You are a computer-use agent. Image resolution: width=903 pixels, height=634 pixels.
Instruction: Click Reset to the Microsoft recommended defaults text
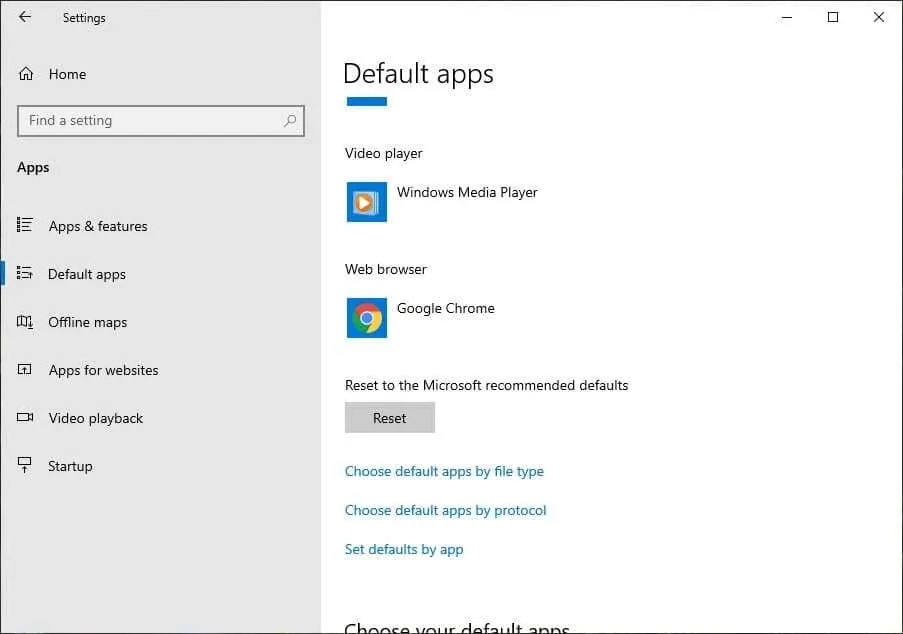[x=487, y=385]
